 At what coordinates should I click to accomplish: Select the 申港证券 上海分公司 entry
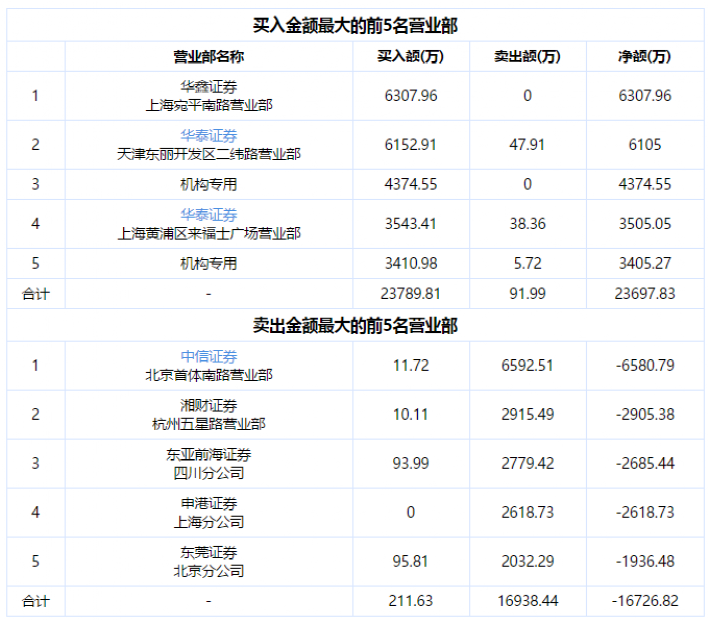coord(209,513)
